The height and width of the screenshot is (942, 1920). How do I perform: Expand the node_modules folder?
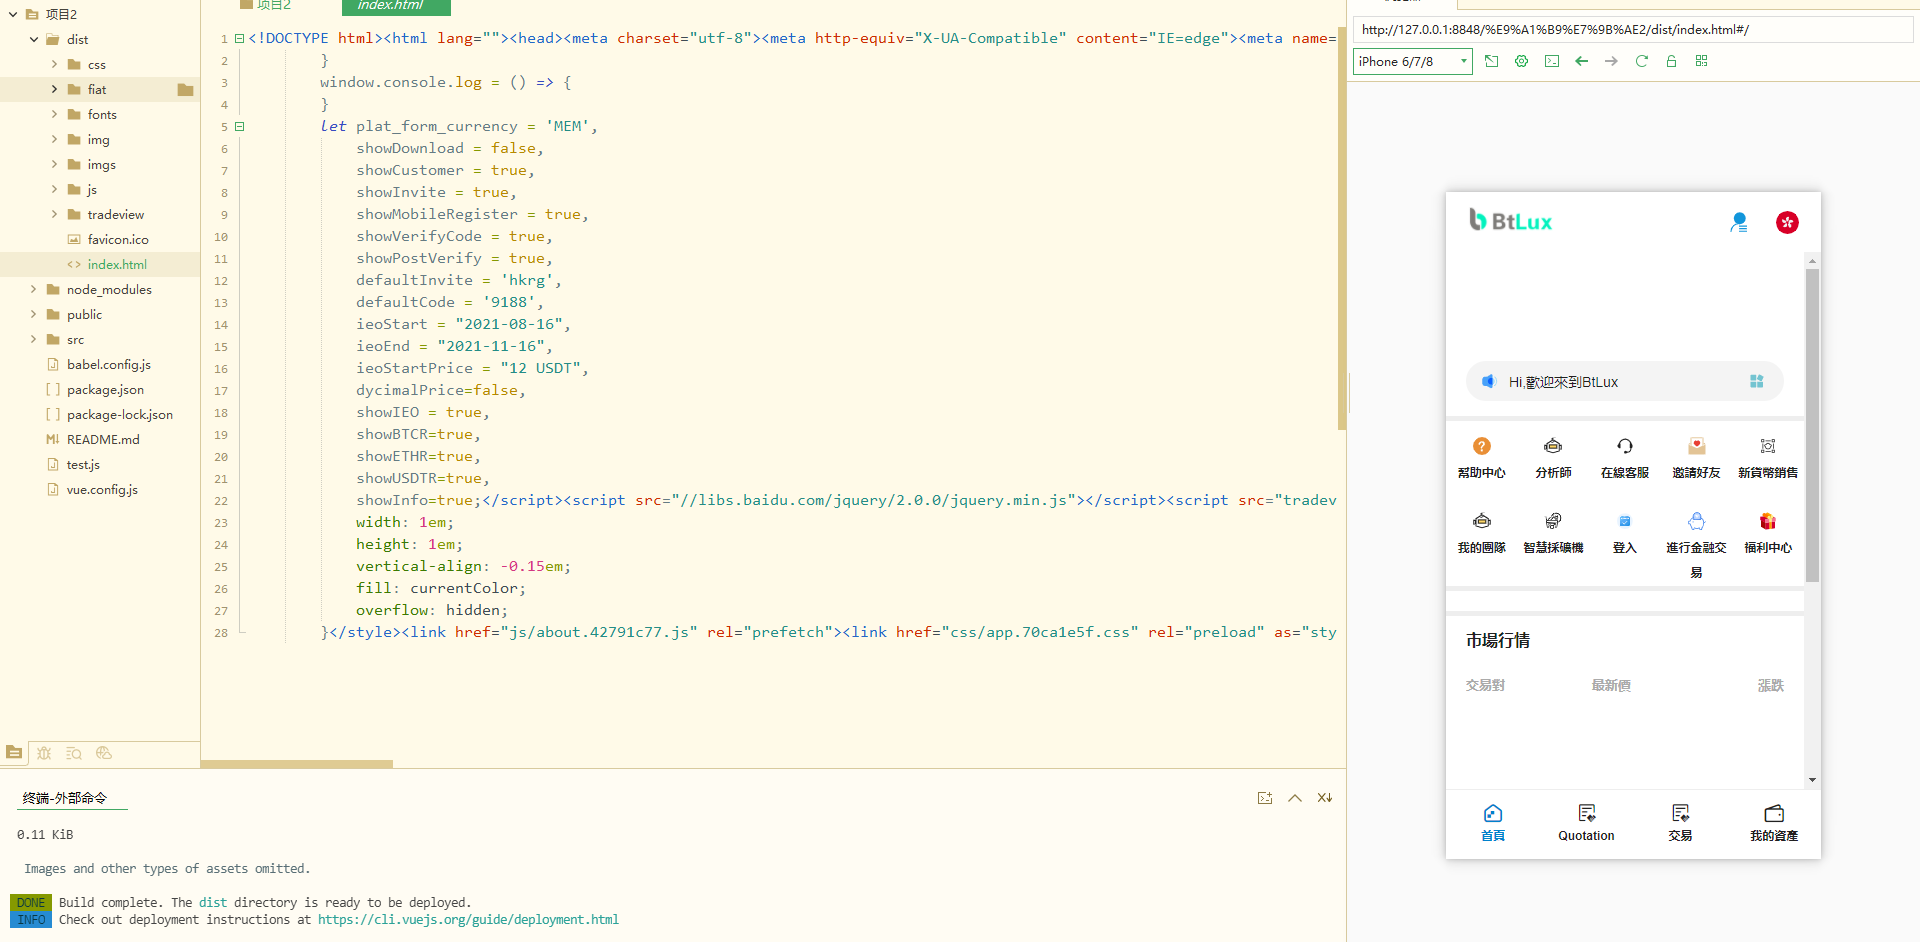(34, 289)
